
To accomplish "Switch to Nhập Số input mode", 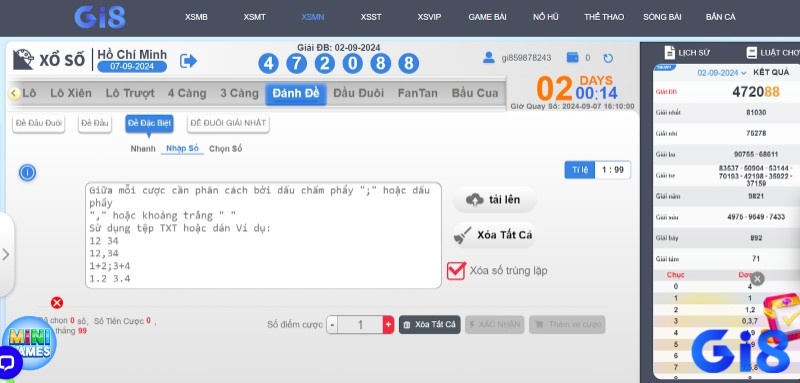I will point(182,148).
